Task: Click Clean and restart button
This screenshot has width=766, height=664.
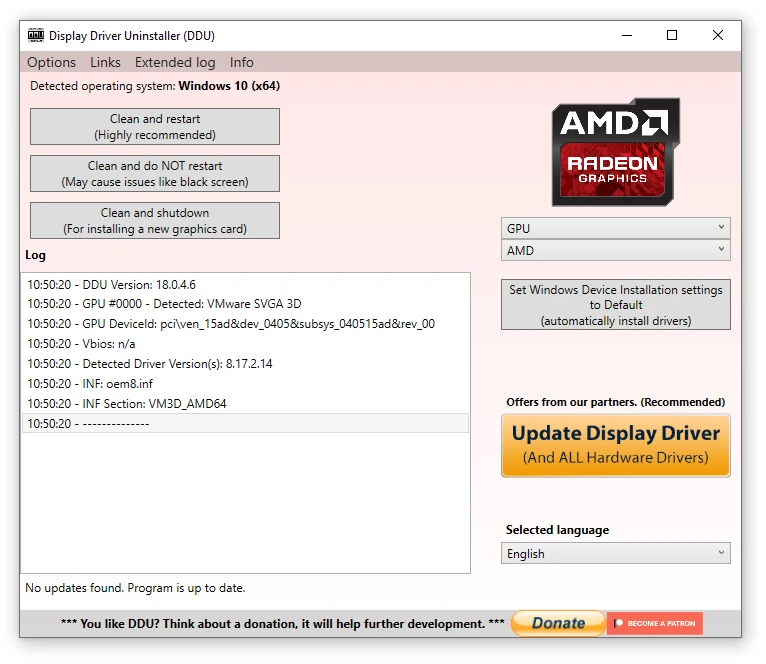Action: [x=155, y=127]
